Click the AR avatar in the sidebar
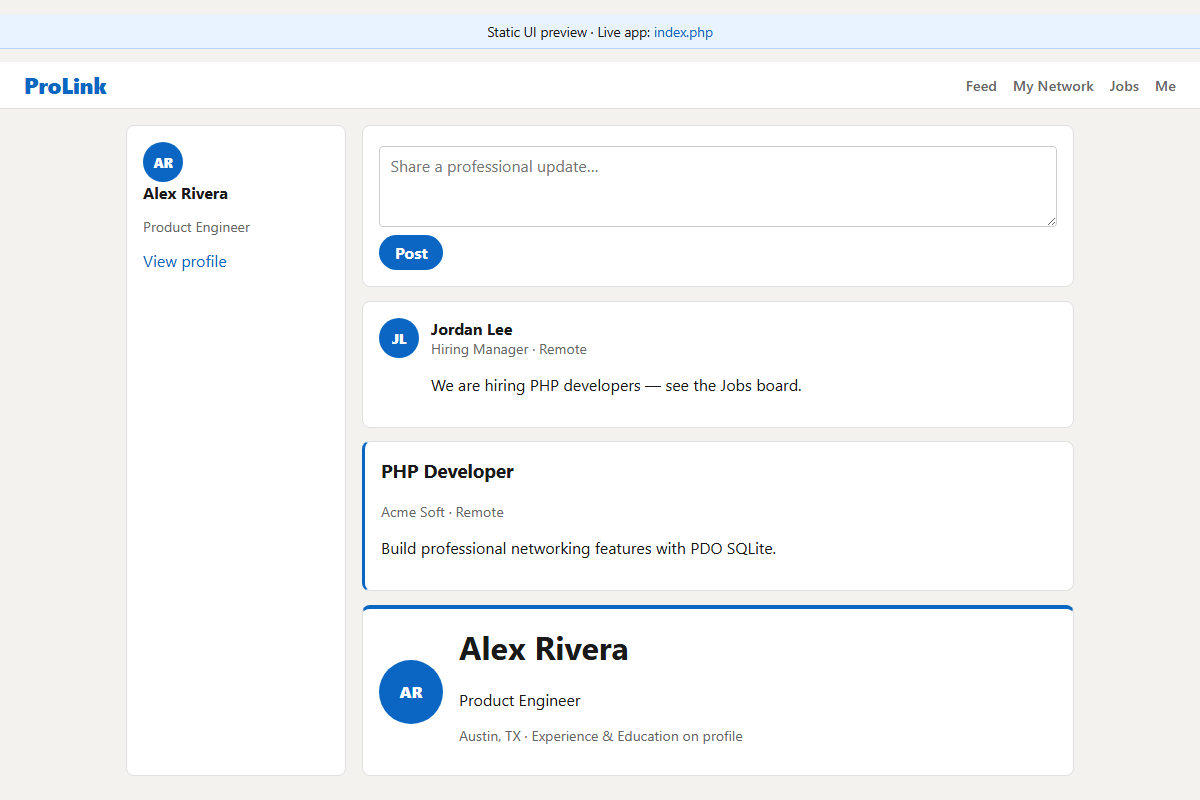The height and width of the screenshot is (800, 1200). [163, 162]
